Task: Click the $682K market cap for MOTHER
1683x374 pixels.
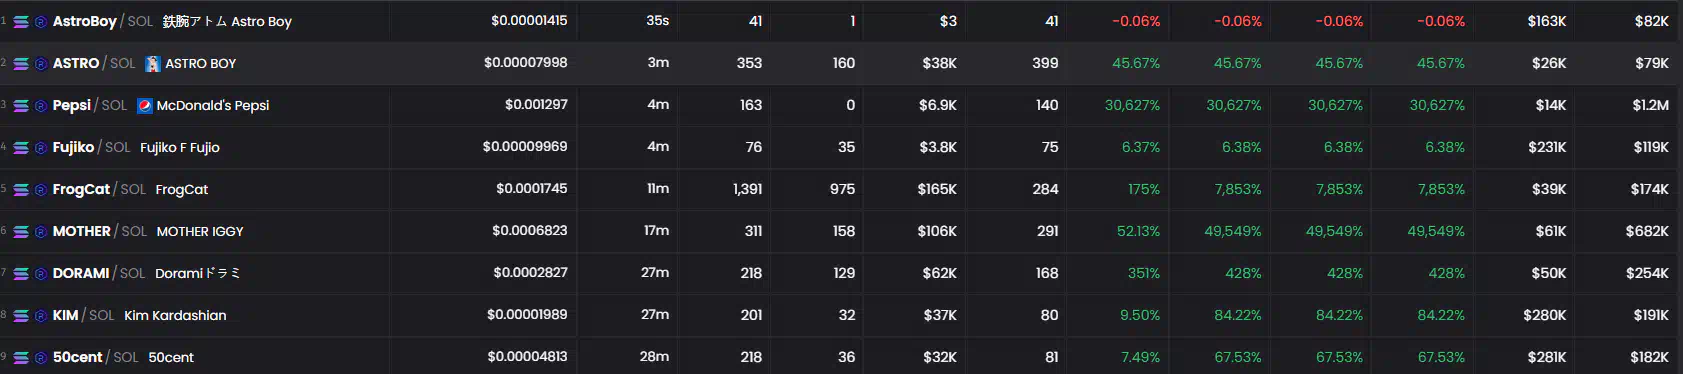Action: click(x=1647, y=231)
